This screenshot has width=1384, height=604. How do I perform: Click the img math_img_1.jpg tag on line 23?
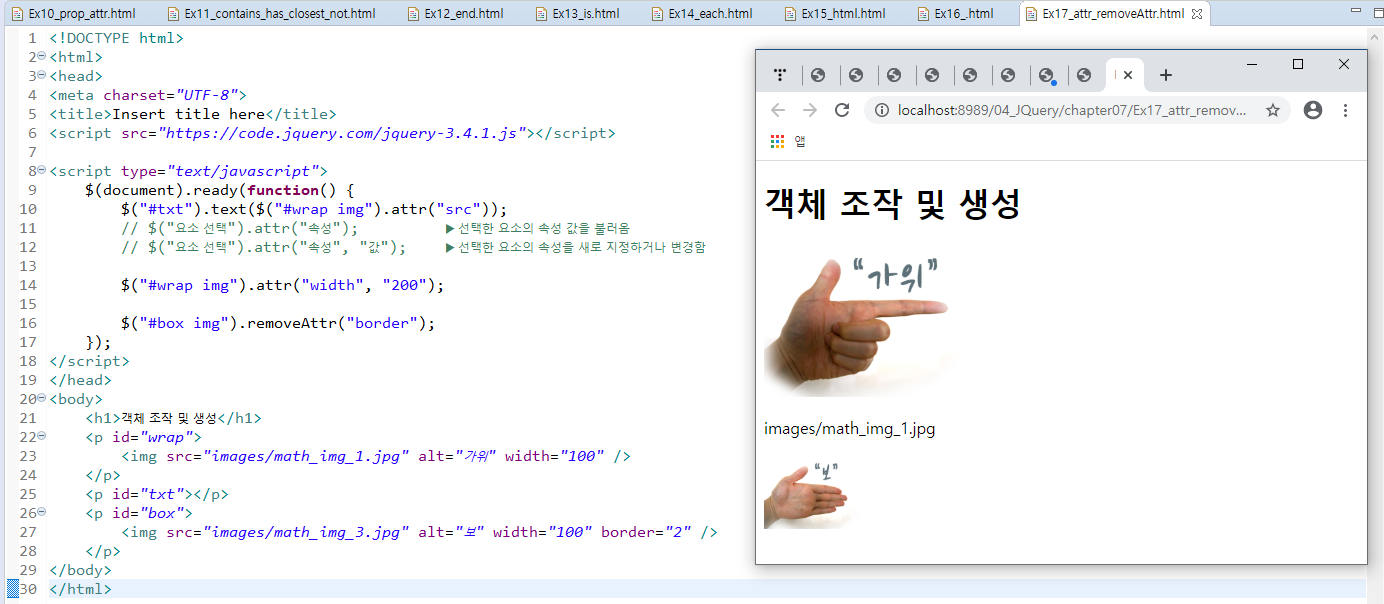(x=376, y=456)
